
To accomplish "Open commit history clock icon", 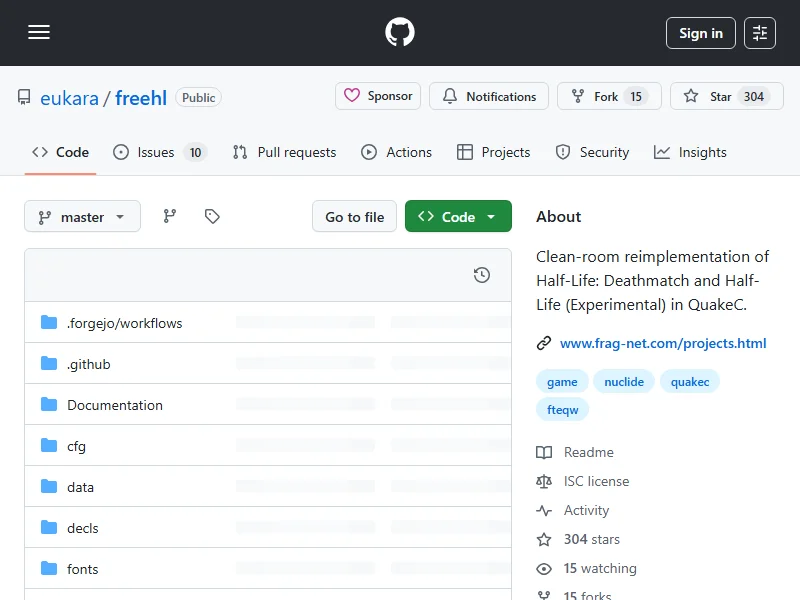I will coord(482,275).
